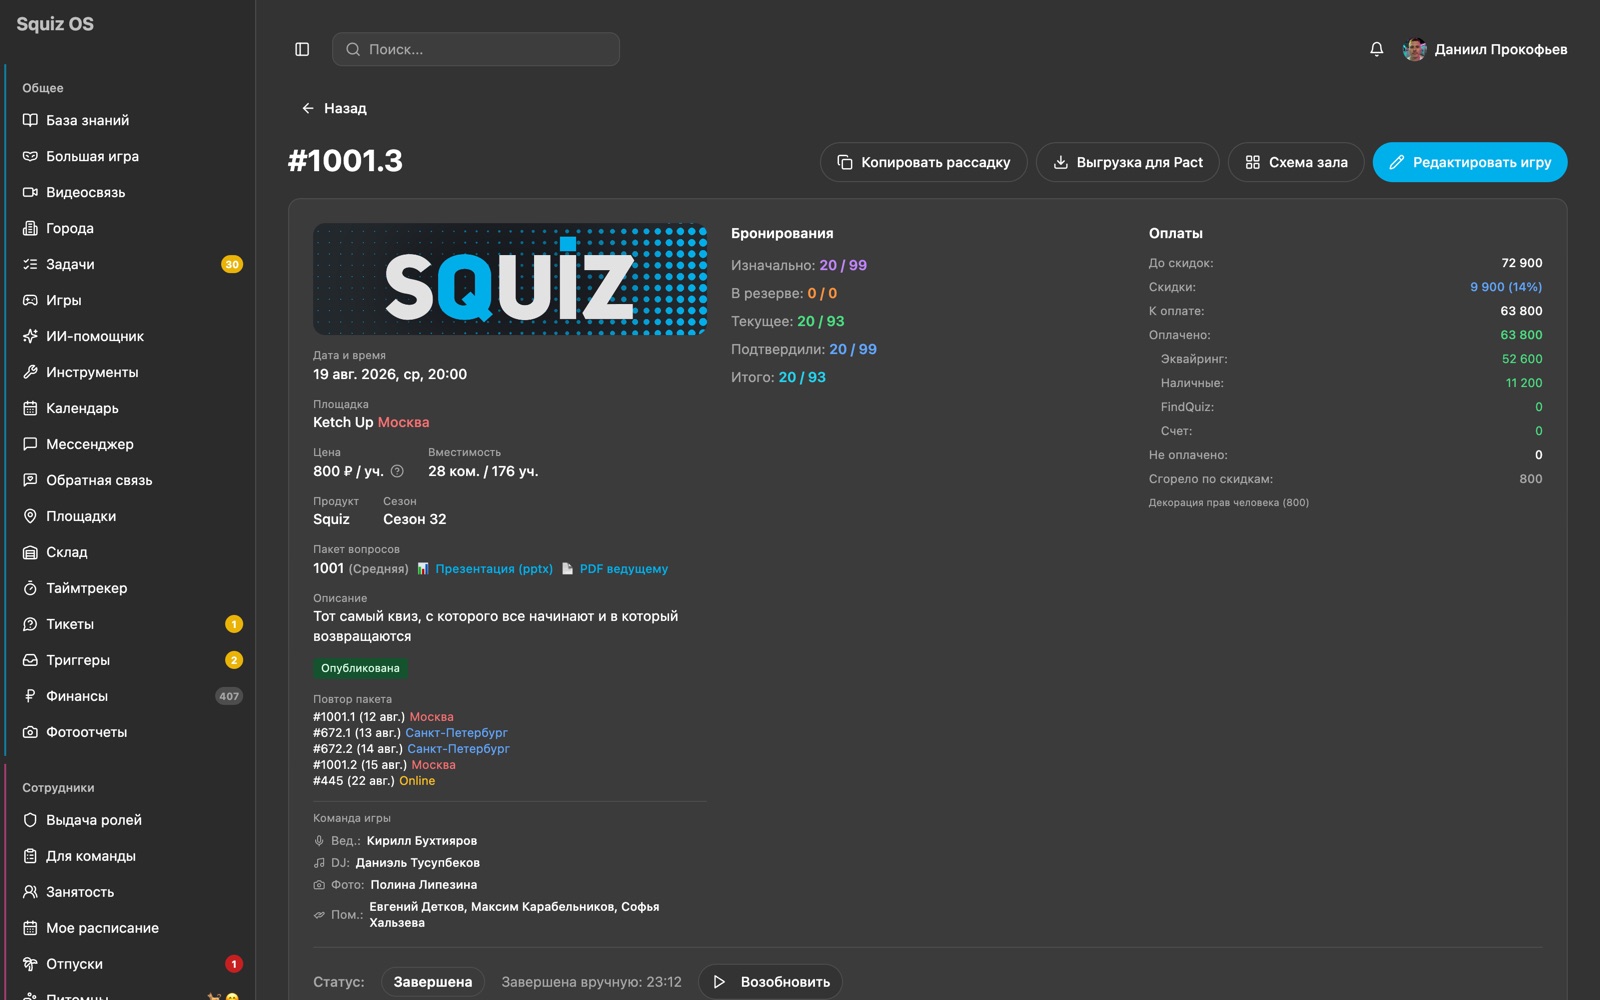Click the SQUIZ game banner image

(x=510, y=279)
